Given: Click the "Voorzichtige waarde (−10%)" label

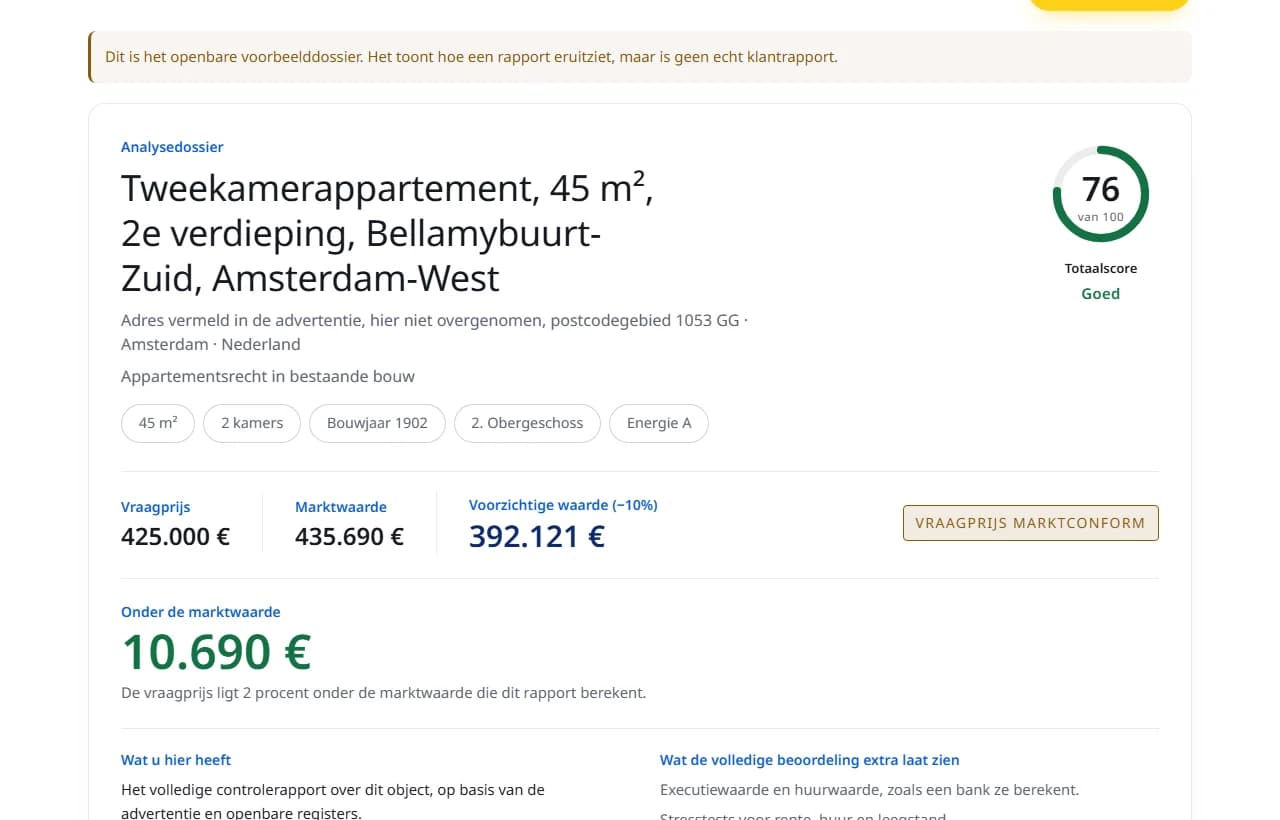Looking at the screenshot, I should coord(563,505).
